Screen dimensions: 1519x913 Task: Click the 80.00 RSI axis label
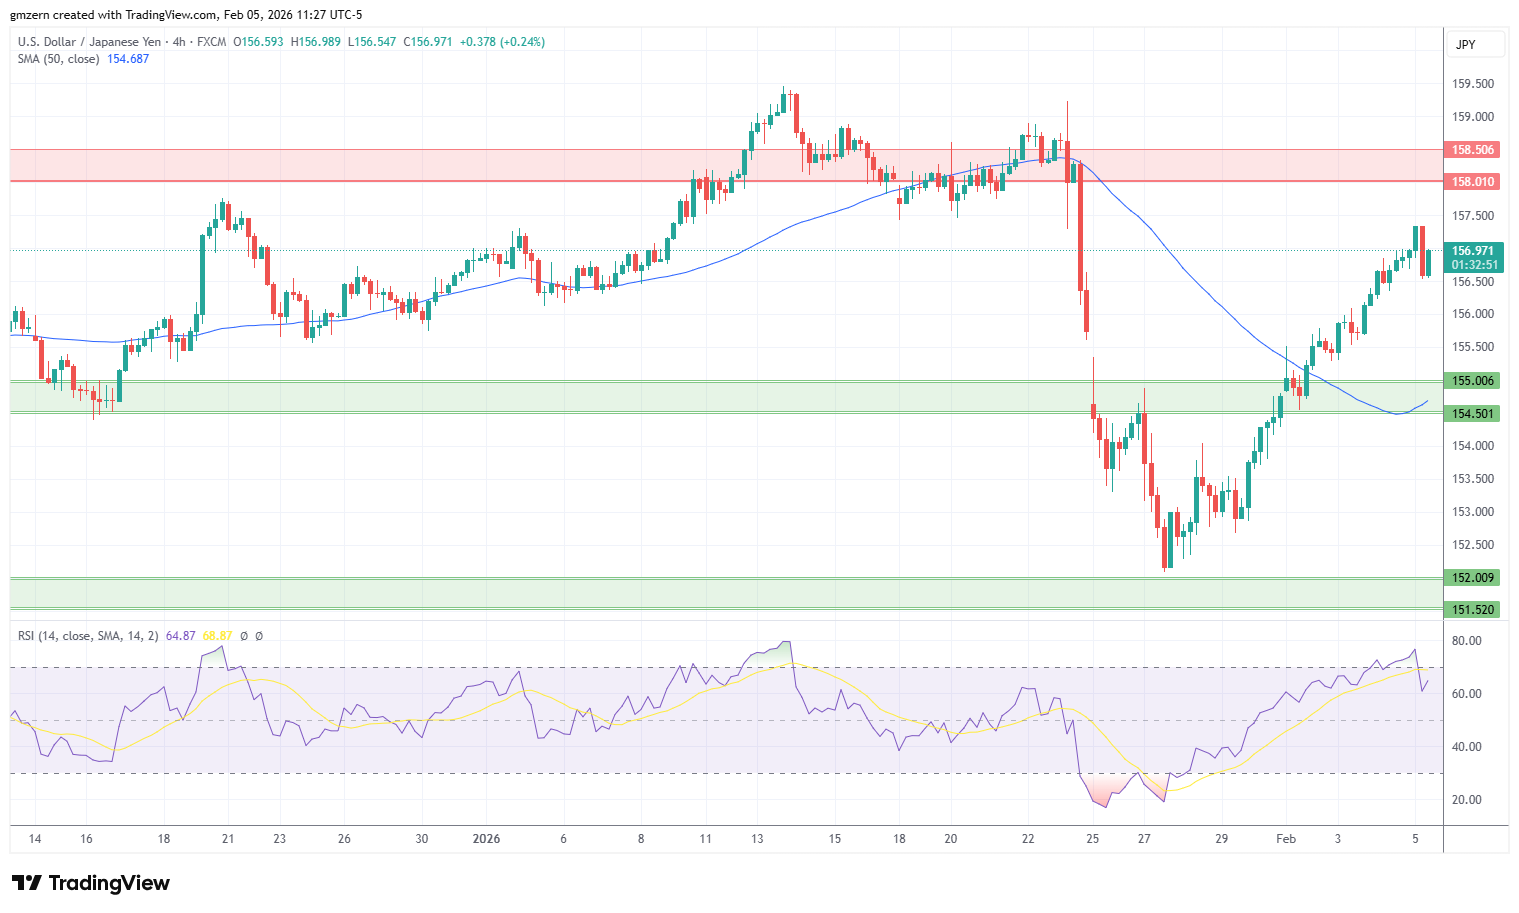[1467, 641]
